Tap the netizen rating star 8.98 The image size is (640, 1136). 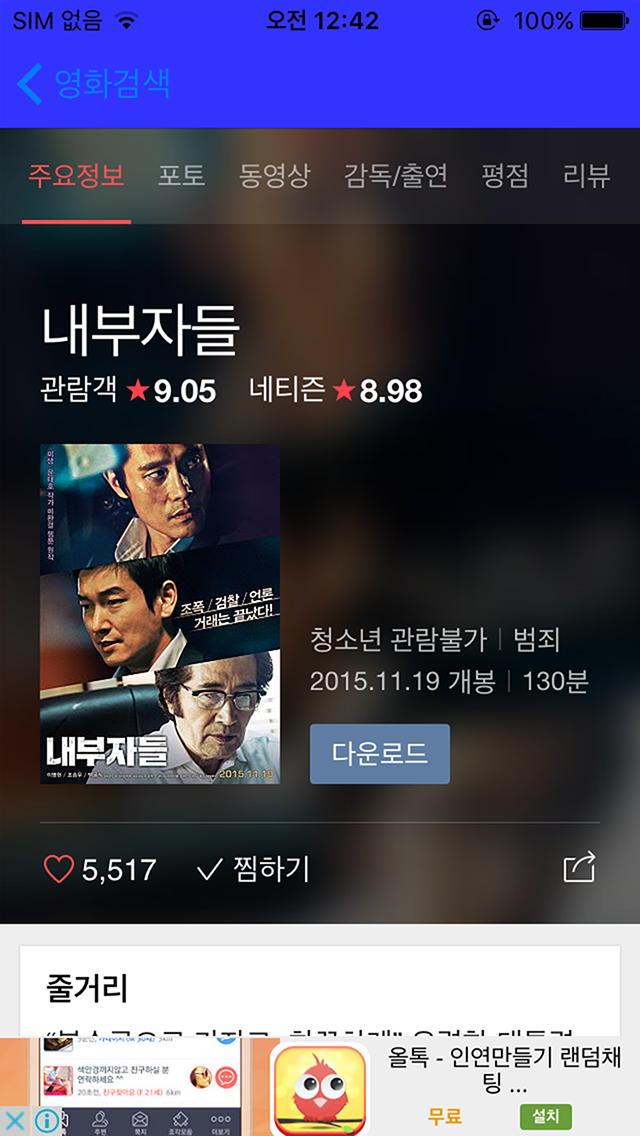coord(377,391)
